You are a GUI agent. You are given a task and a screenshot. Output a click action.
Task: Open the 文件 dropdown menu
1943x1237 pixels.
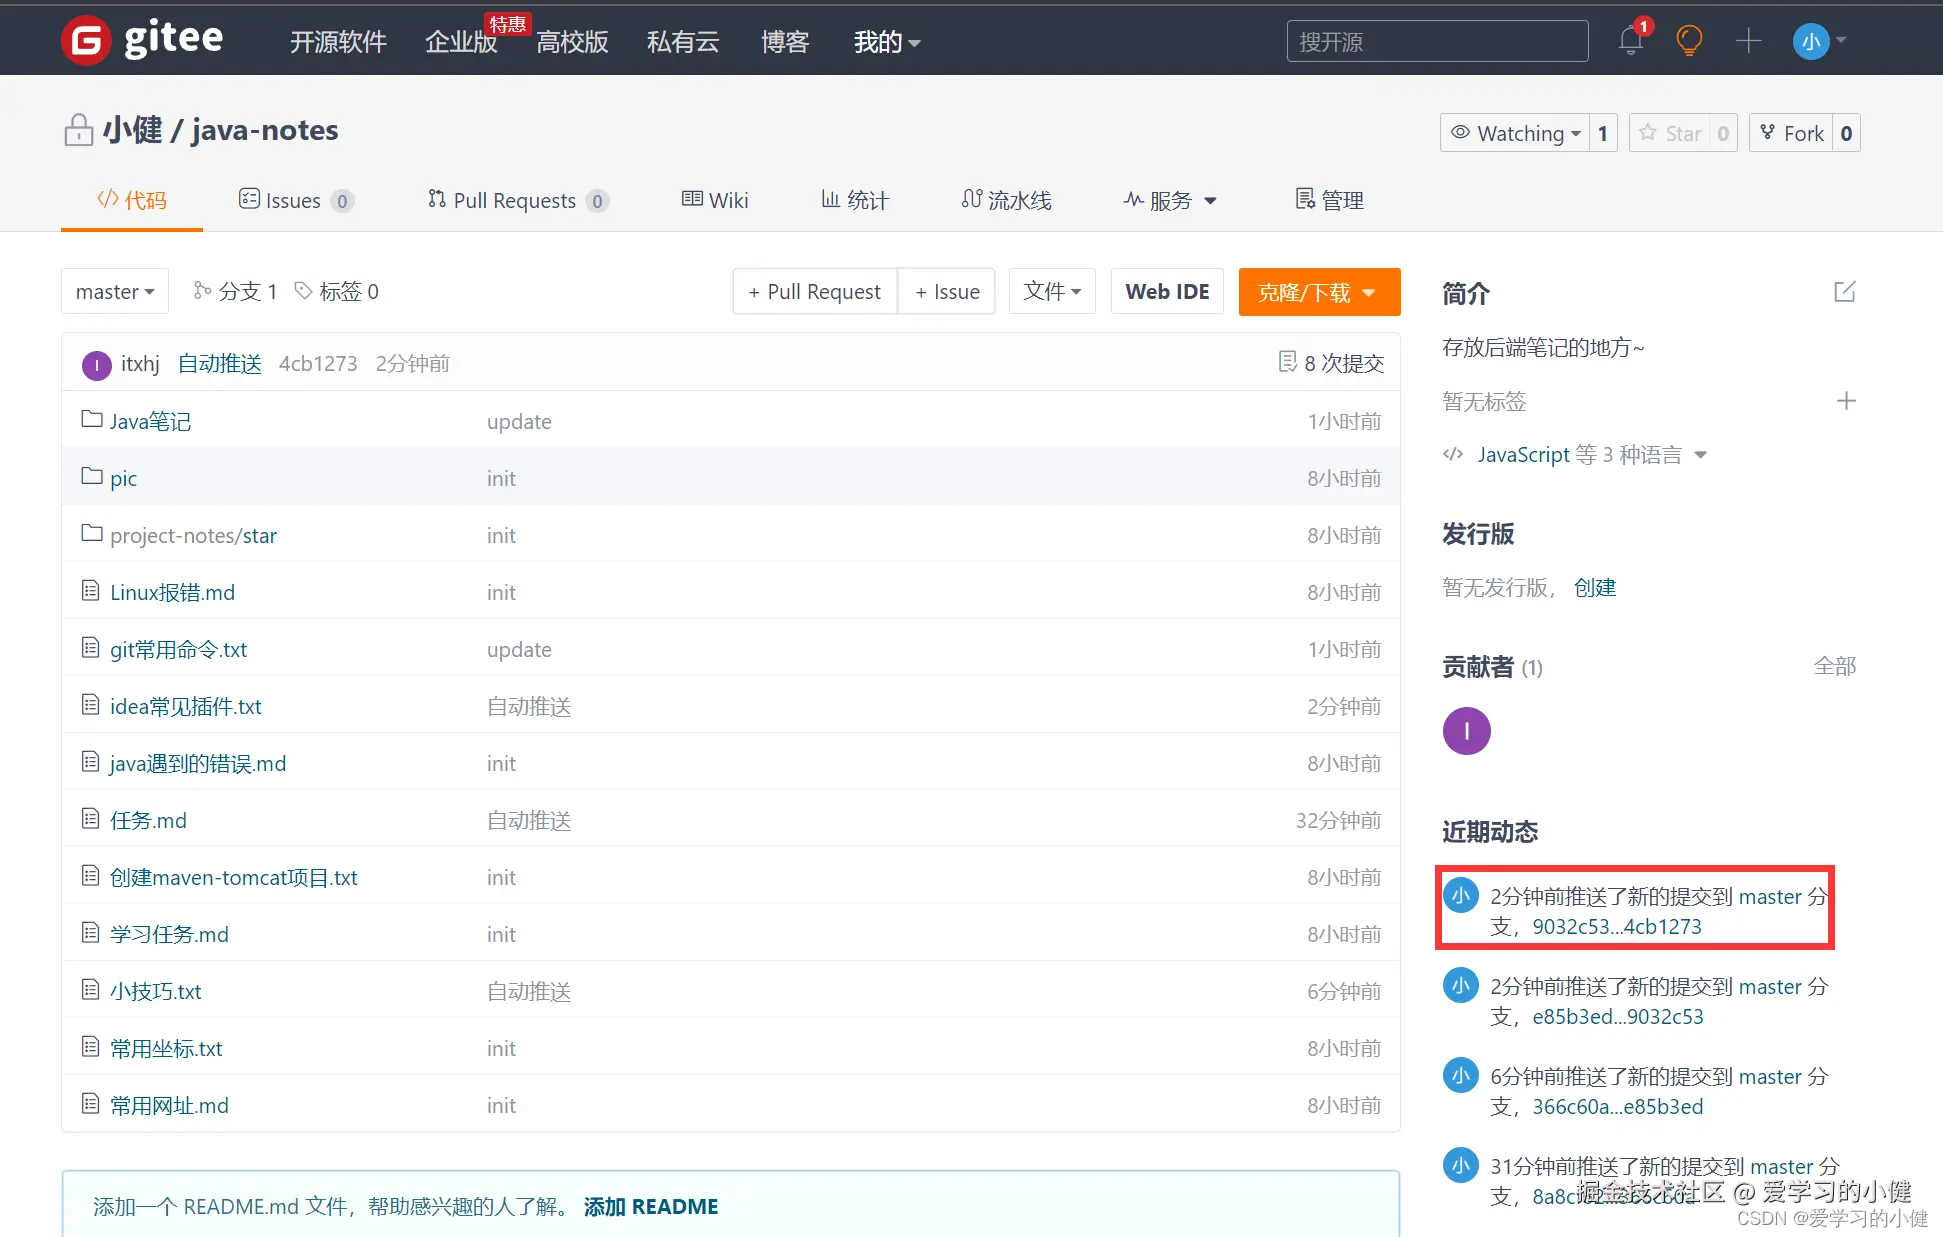pyautogui.click(x=1052, y=292)
